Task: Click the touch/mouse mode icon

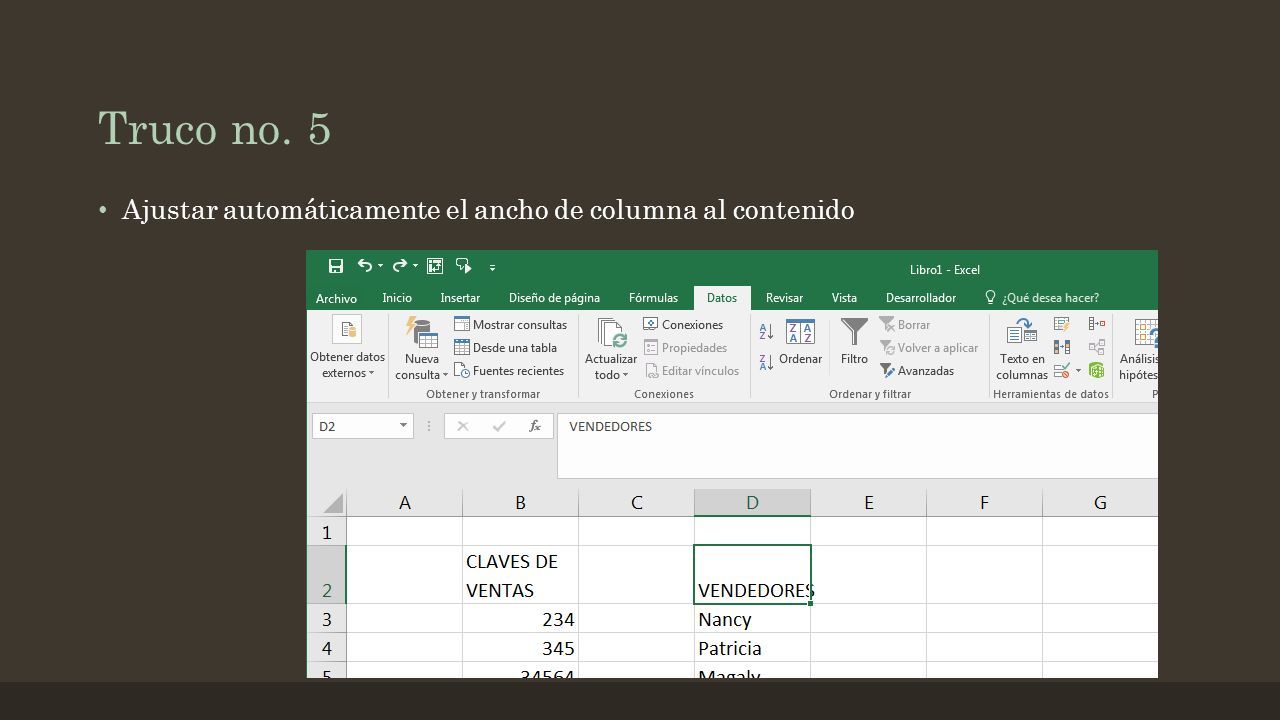Action: pos(464,266)
